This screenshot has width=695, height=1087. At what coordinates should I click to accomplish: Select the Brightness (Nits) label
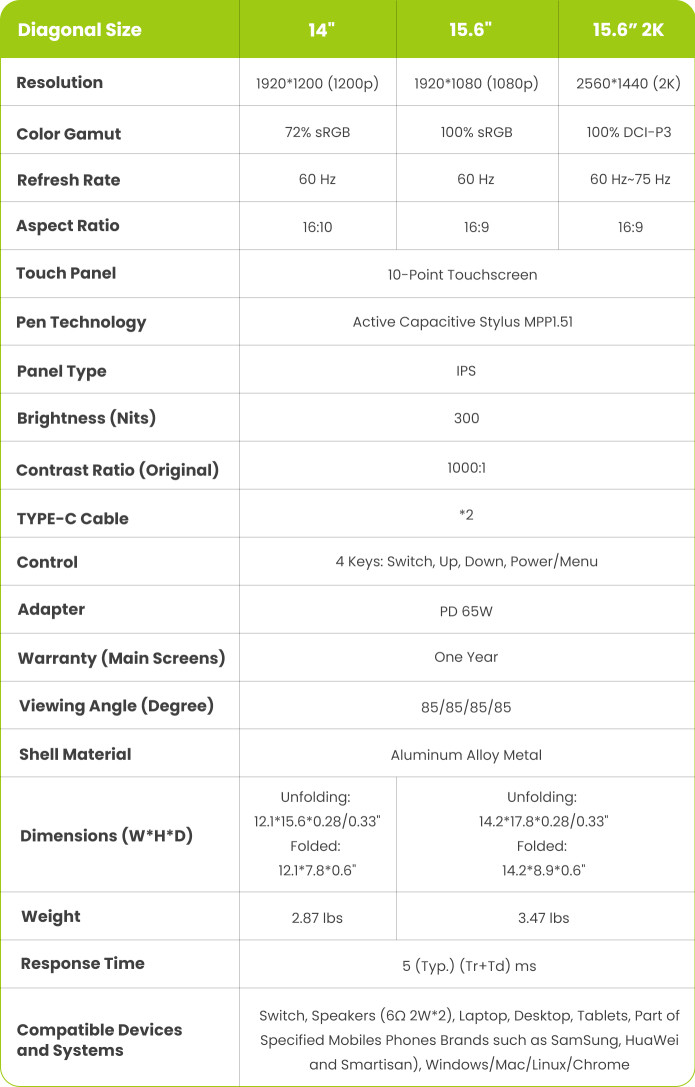(87, 418)
